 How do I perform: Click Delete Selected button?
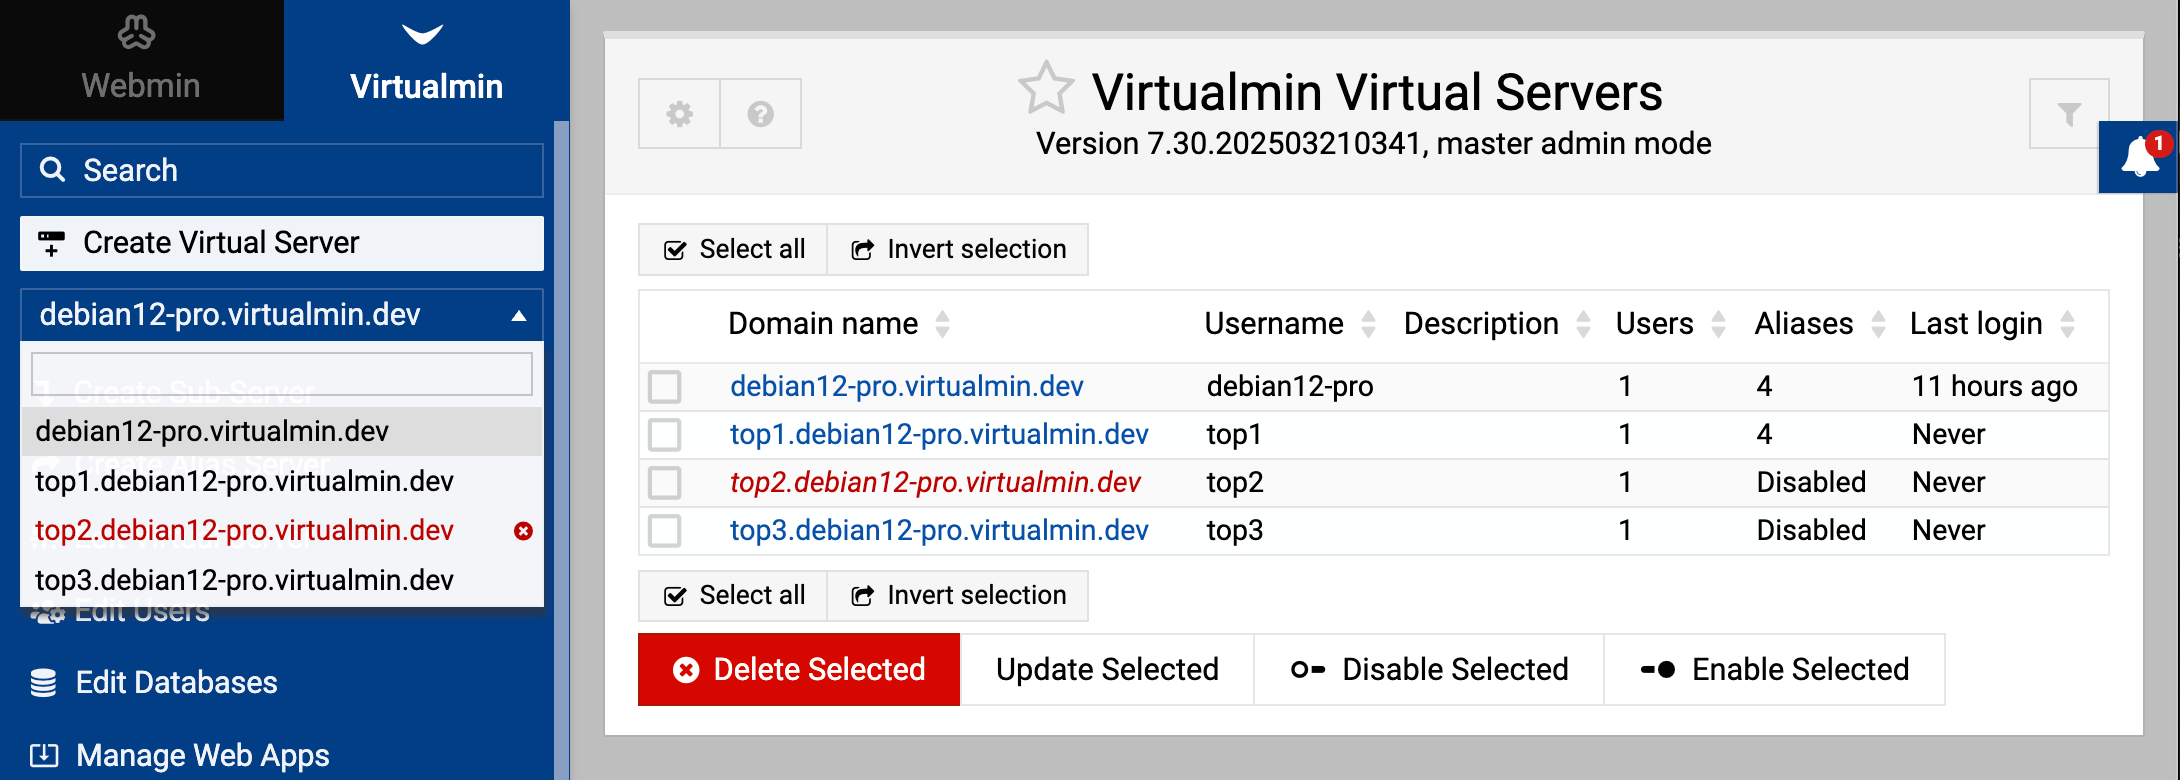pos(799,669)
